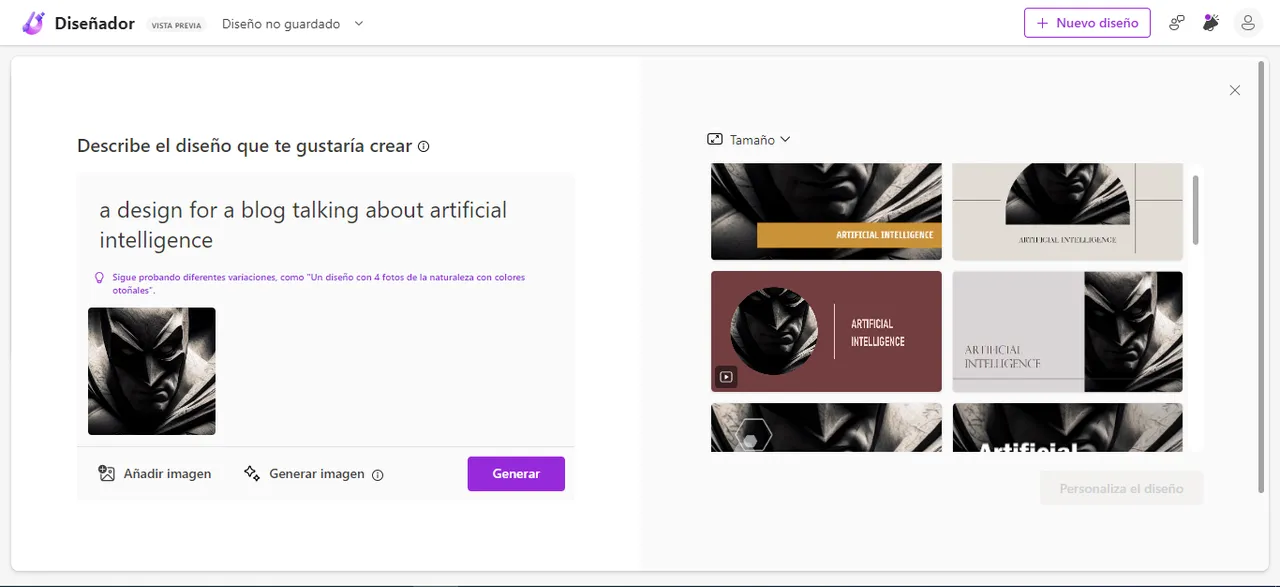
Task: Click the Tamaño aspect ratio icon
Action: tap(715, 140)
